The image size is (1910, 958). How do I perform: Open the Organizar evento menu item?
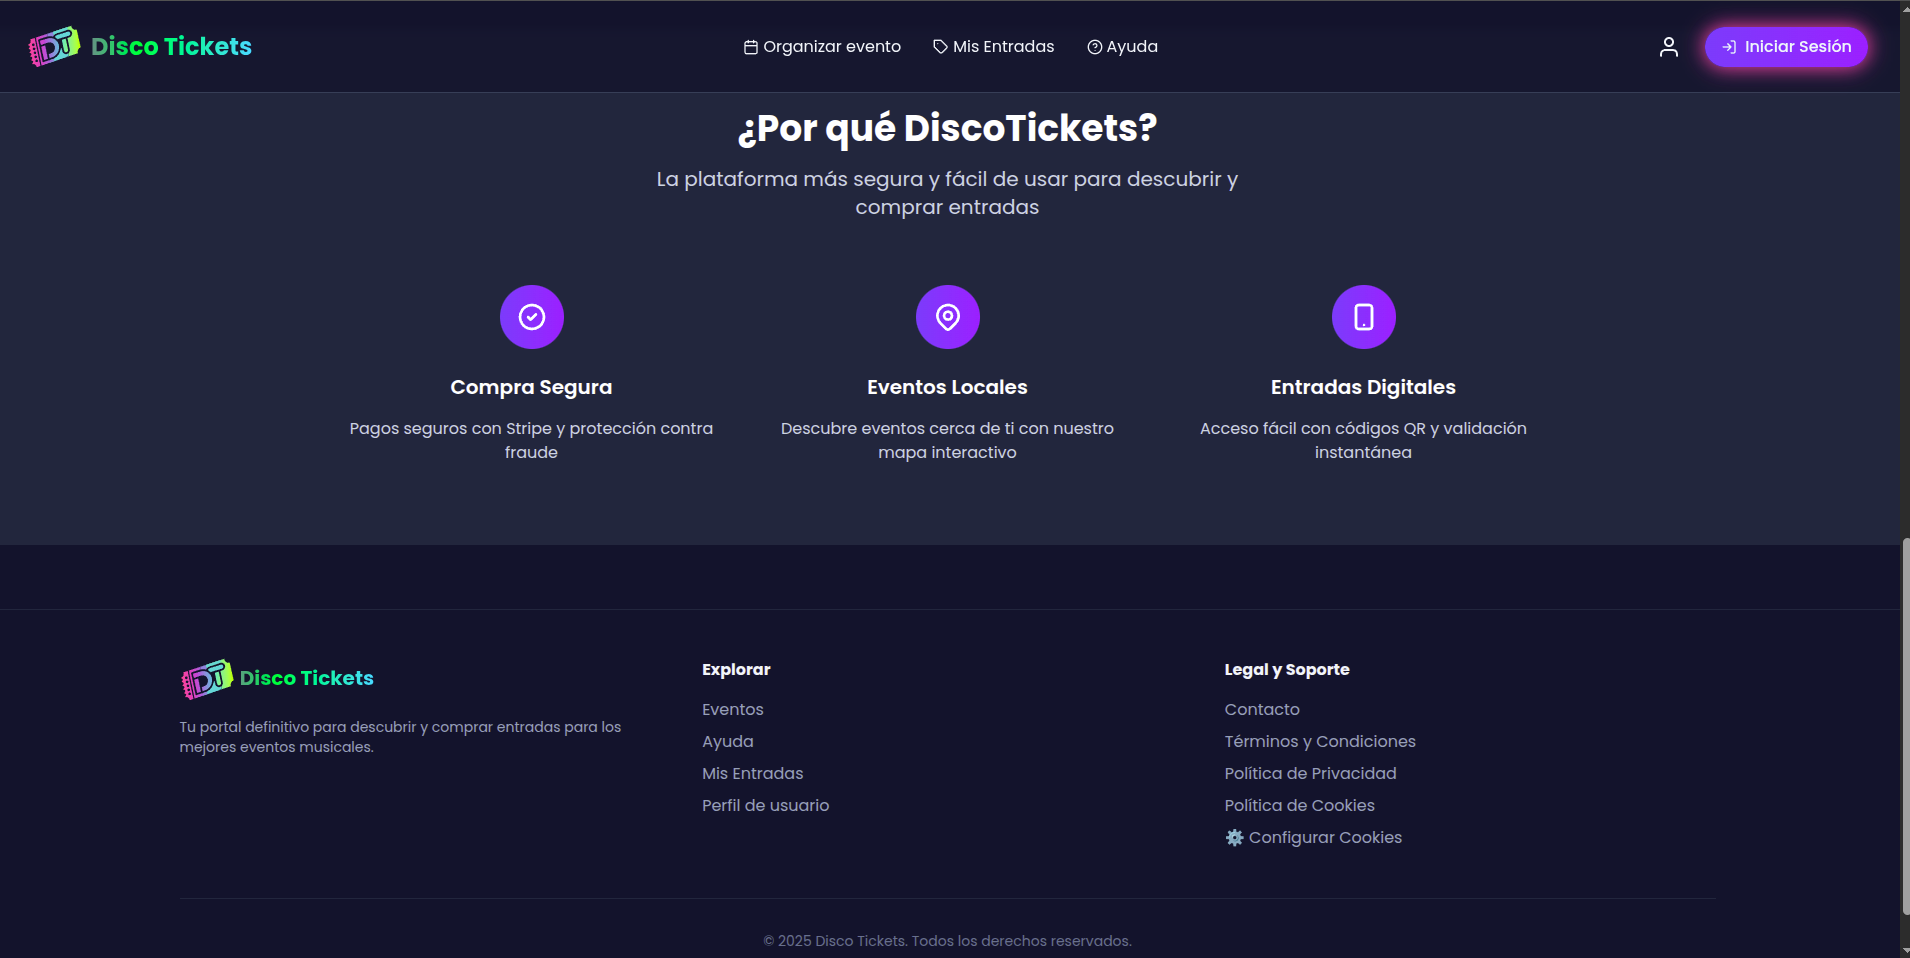click(831, 46)
